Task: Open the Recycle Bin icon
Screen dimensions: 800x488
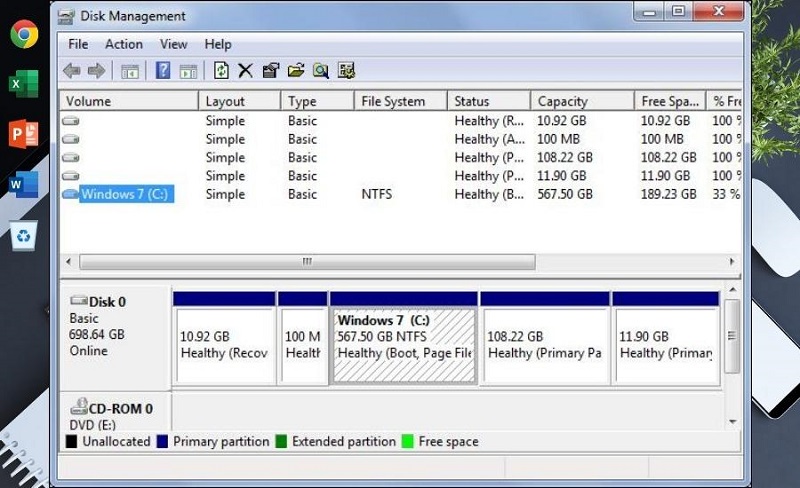Action: tap(24, 236)
